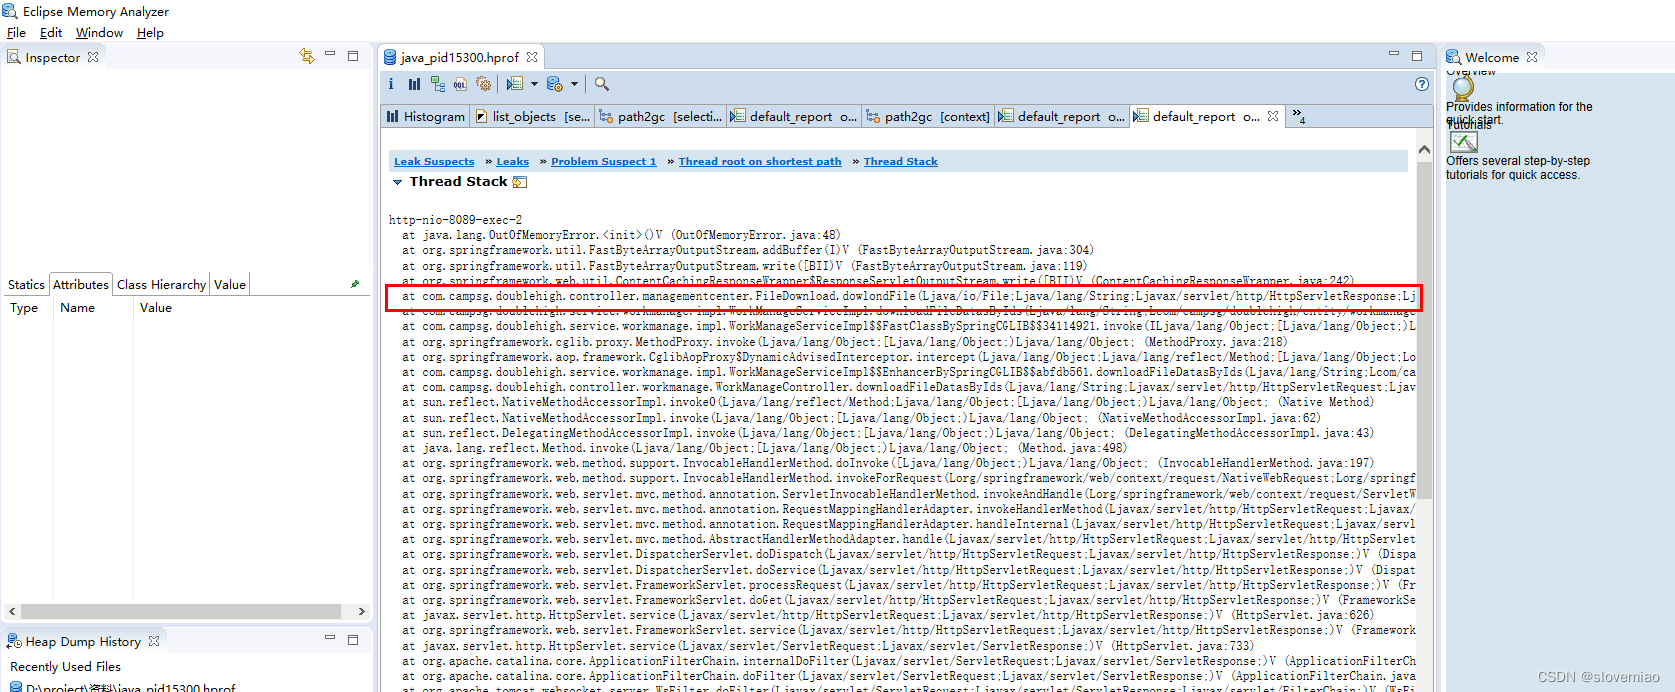Image resolution: width=1675 pixels, height=692 pixels.
Task: Open the Window menu
Action: pos(99,32)
